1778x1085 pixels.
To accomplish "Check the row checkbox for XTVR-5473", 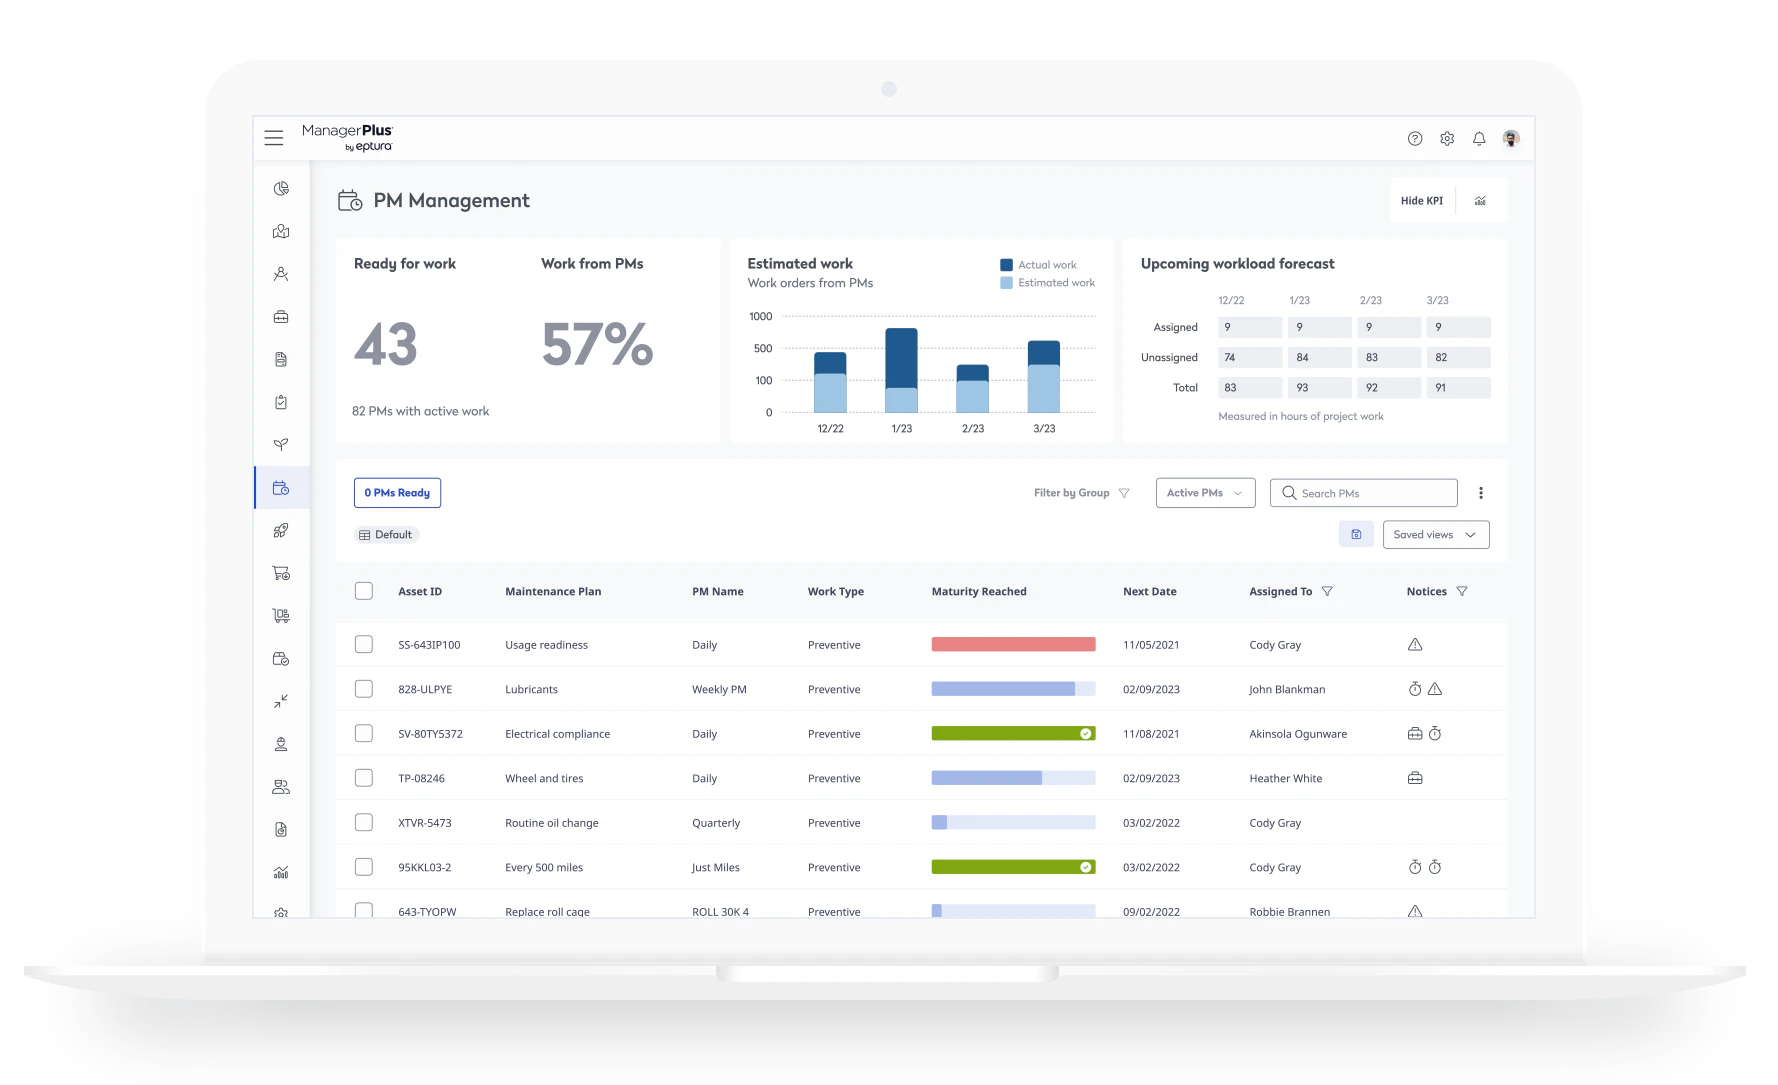I will [x=363, y=822].
